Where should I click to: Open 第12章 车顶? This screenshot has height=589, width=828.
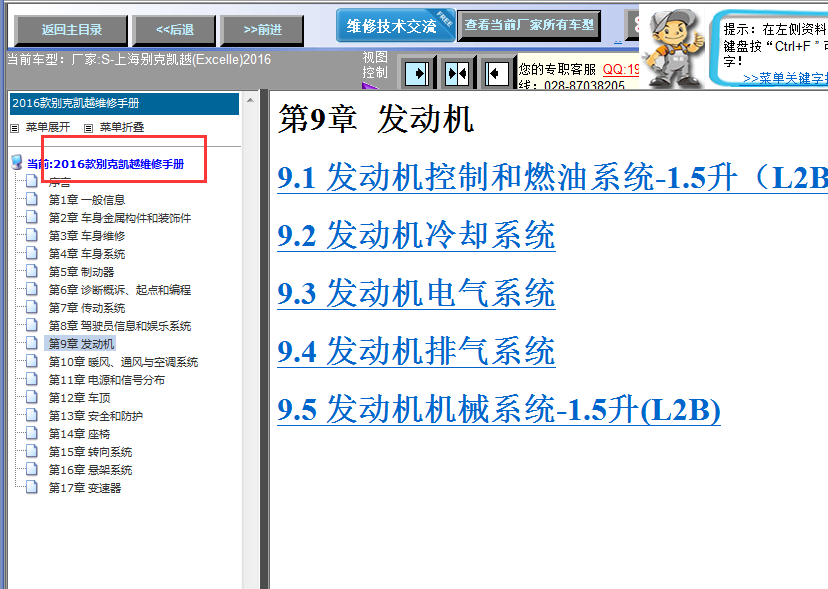coord(79,398)
